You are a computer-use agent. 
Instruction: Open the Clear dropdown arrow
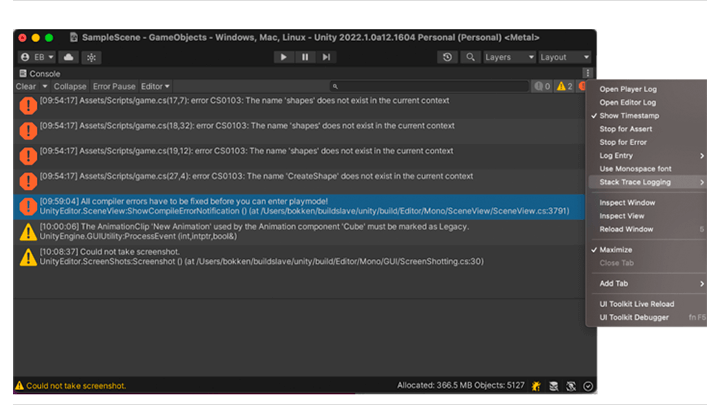coord(45,86)
